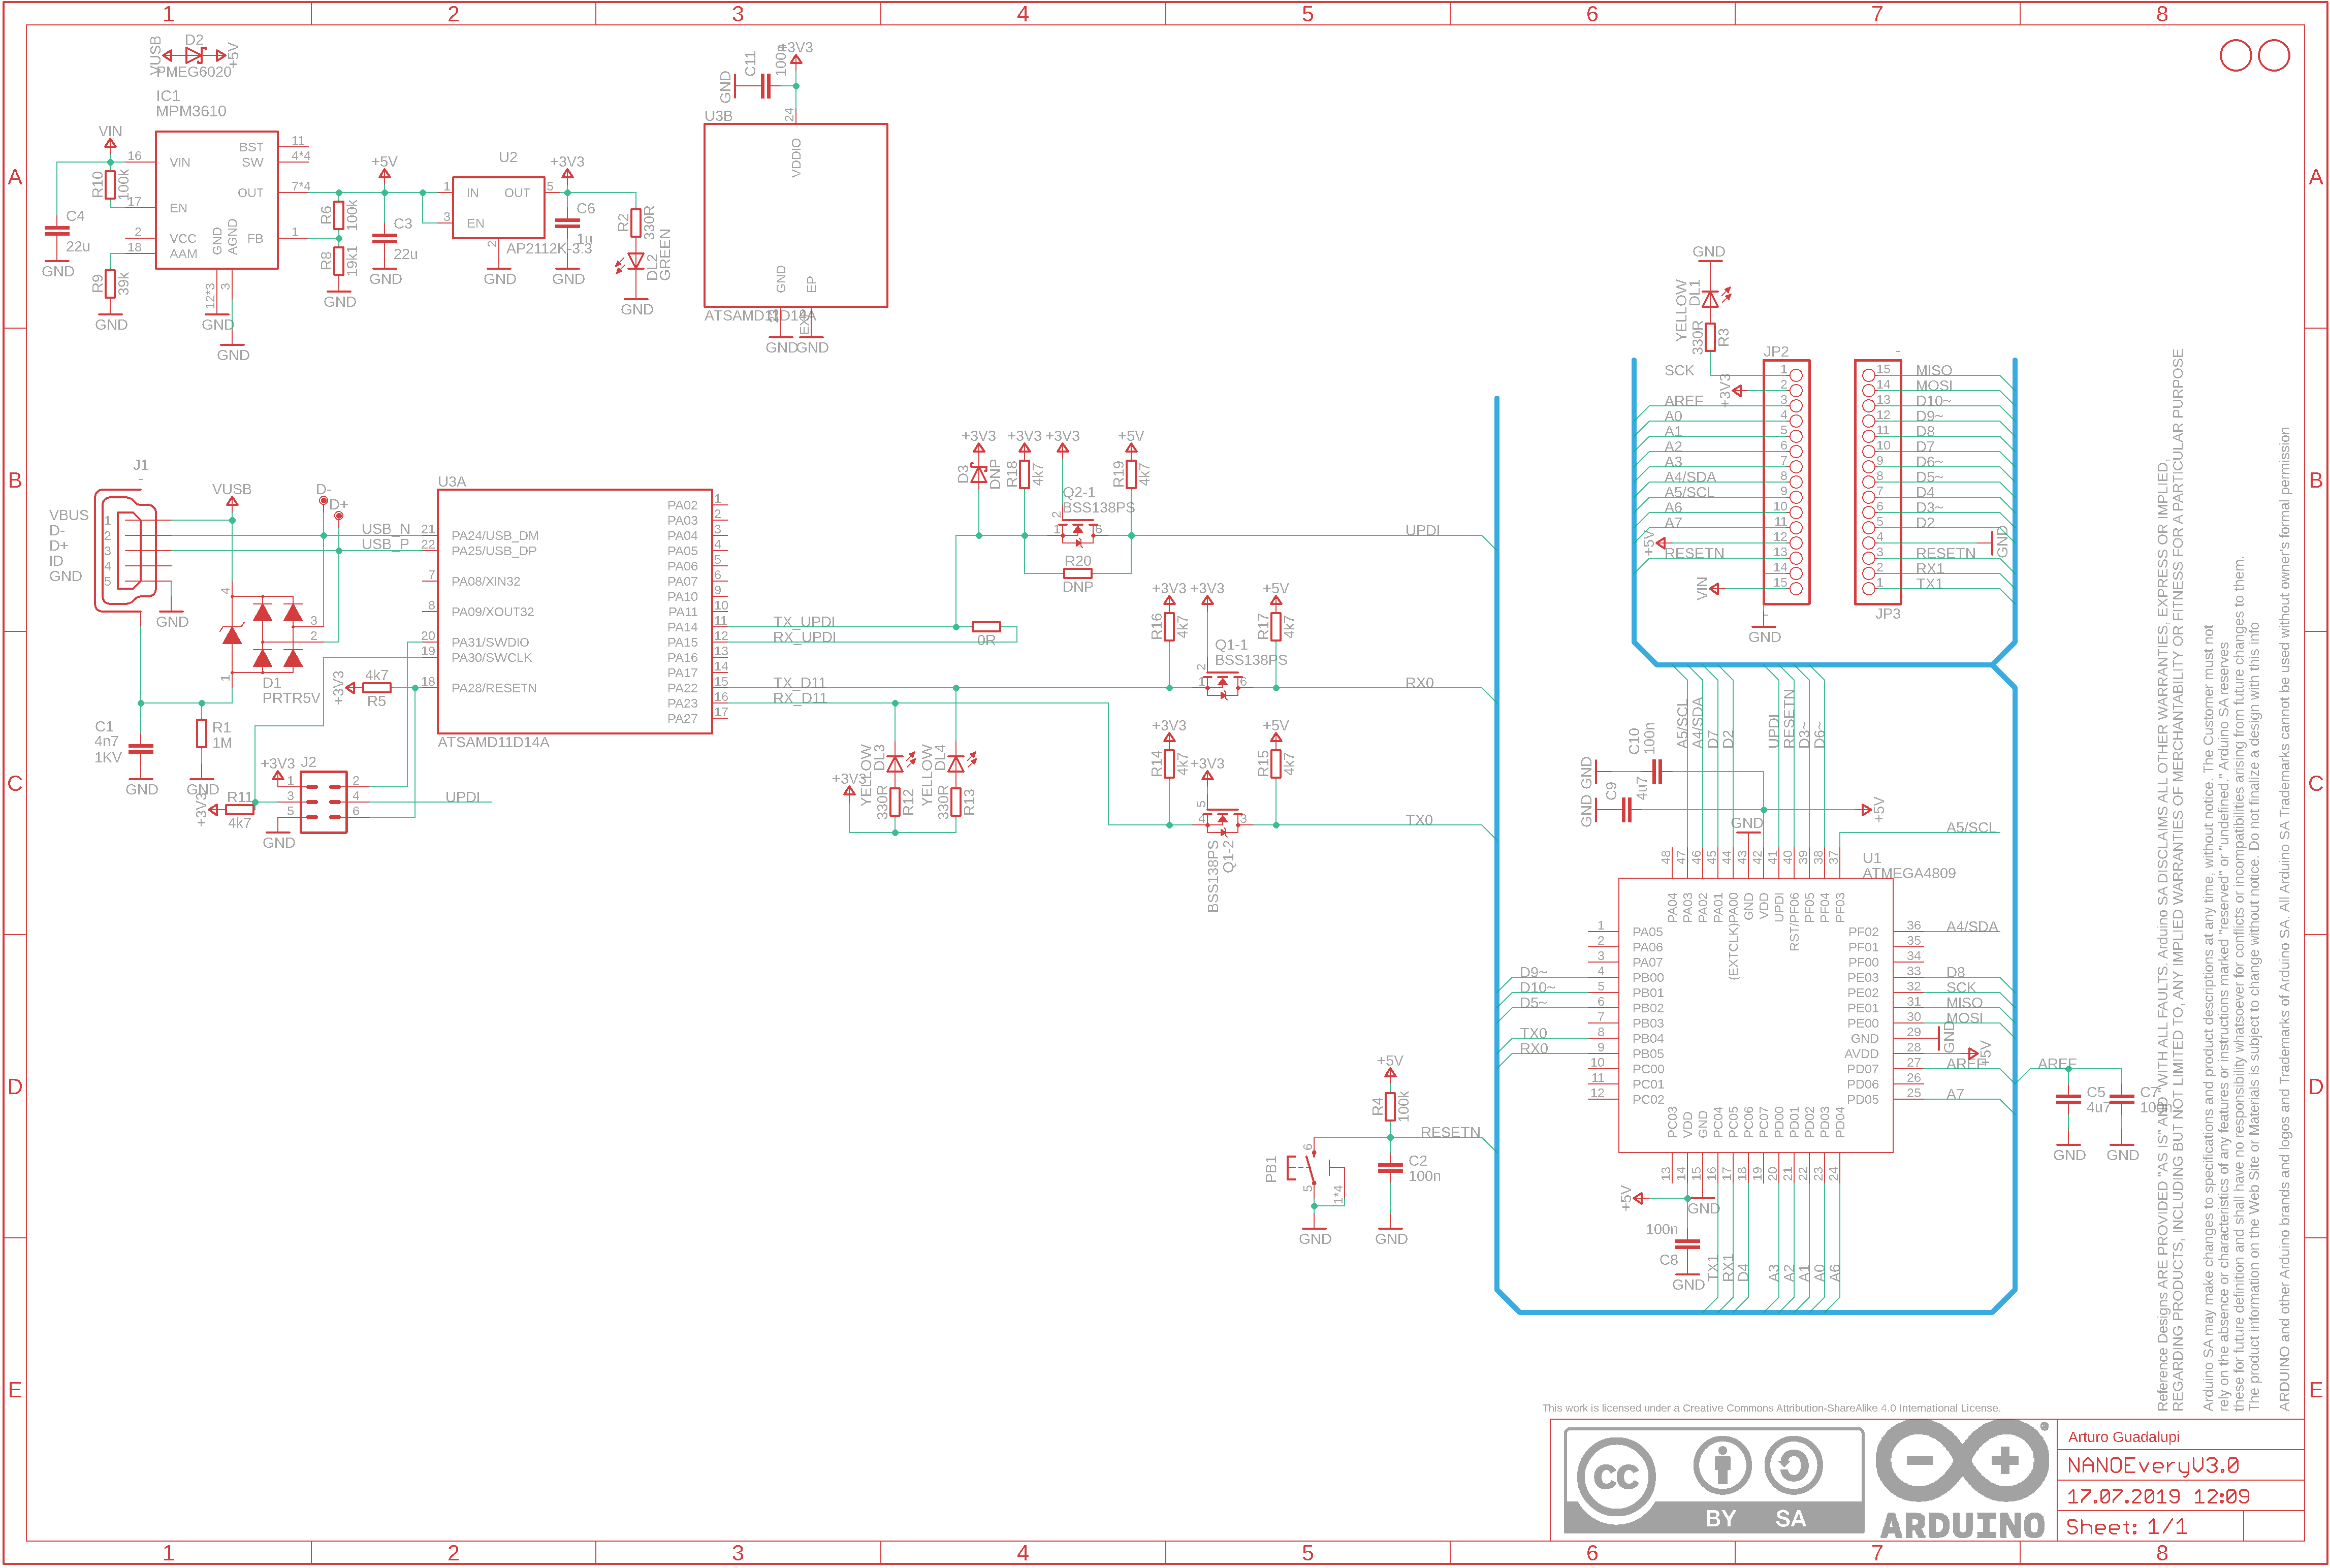Click the 'PA31/SWDIO' pin label
Image resolution: width=2330 pixels, height=1568 pixels.
click(x=490, y=642)
